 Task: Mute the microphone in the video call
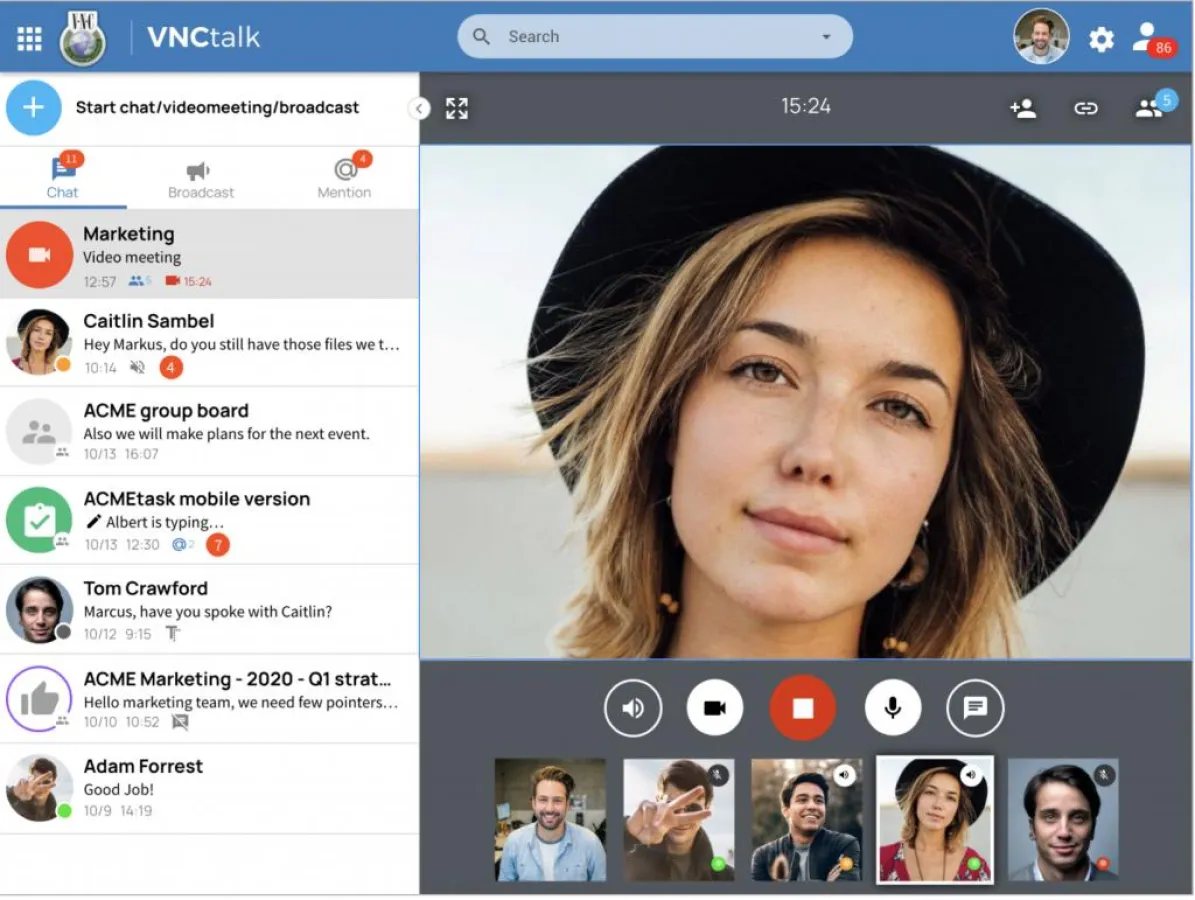892,707
